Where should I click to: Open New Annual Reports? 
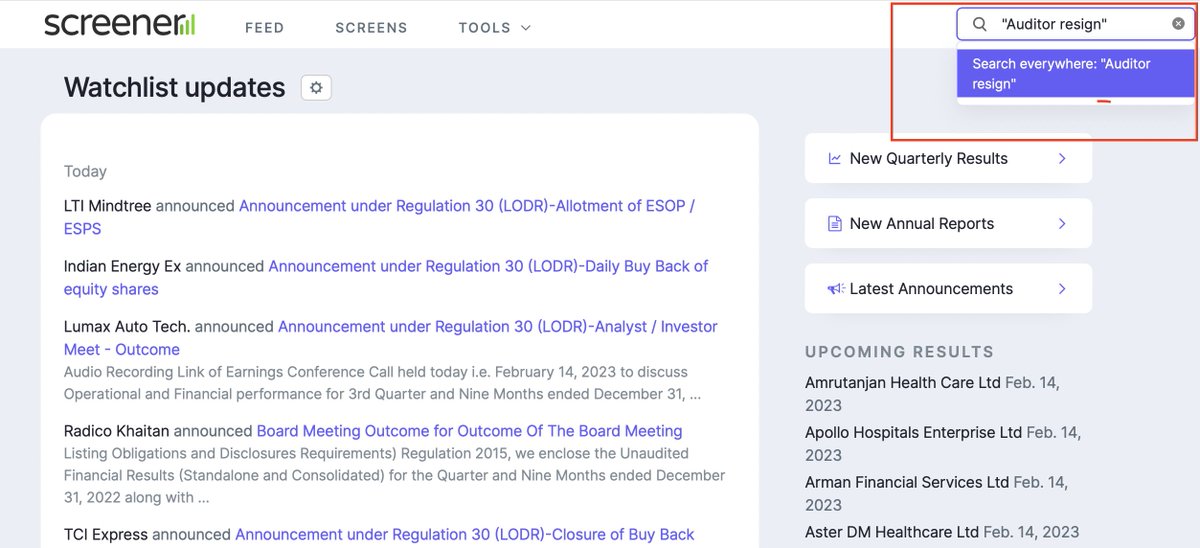[948, 223]
